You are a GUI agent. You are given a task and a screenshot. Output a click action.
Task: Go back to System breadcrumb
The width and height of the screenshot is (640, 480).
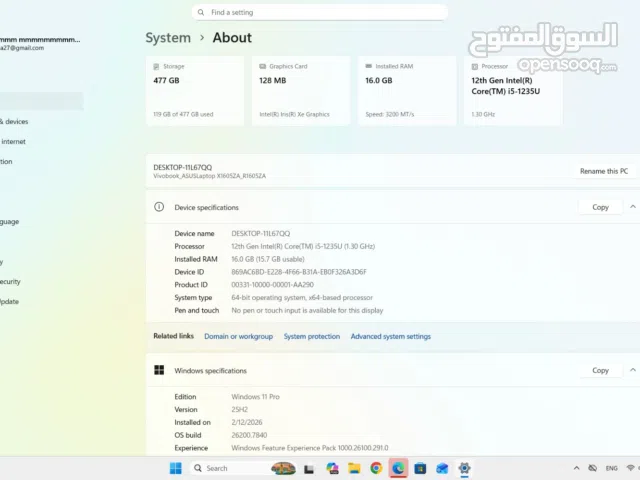click(x=168, y=38)
